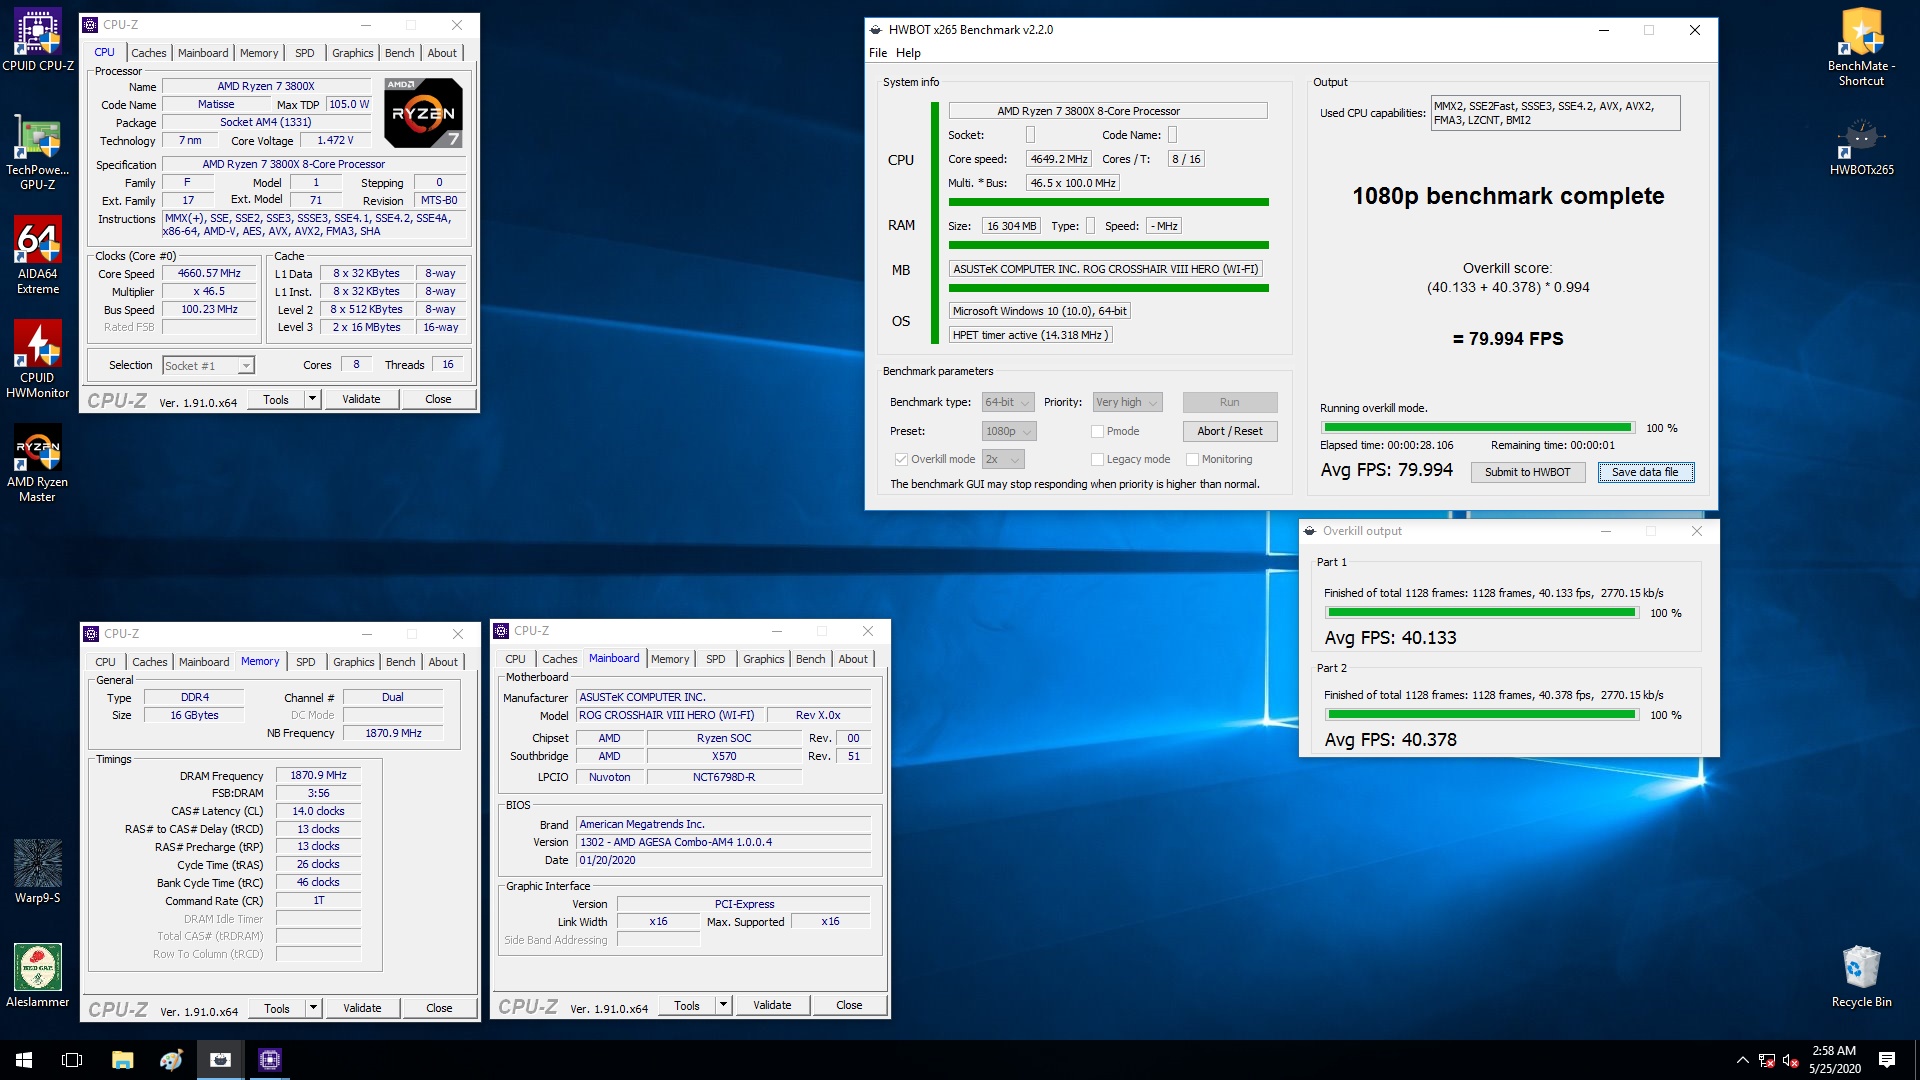The width and height of the screenshot is (1920, 1080).
Task: Click the Tools button in CPU-Z Memory window
Action: coord(277,1008)
